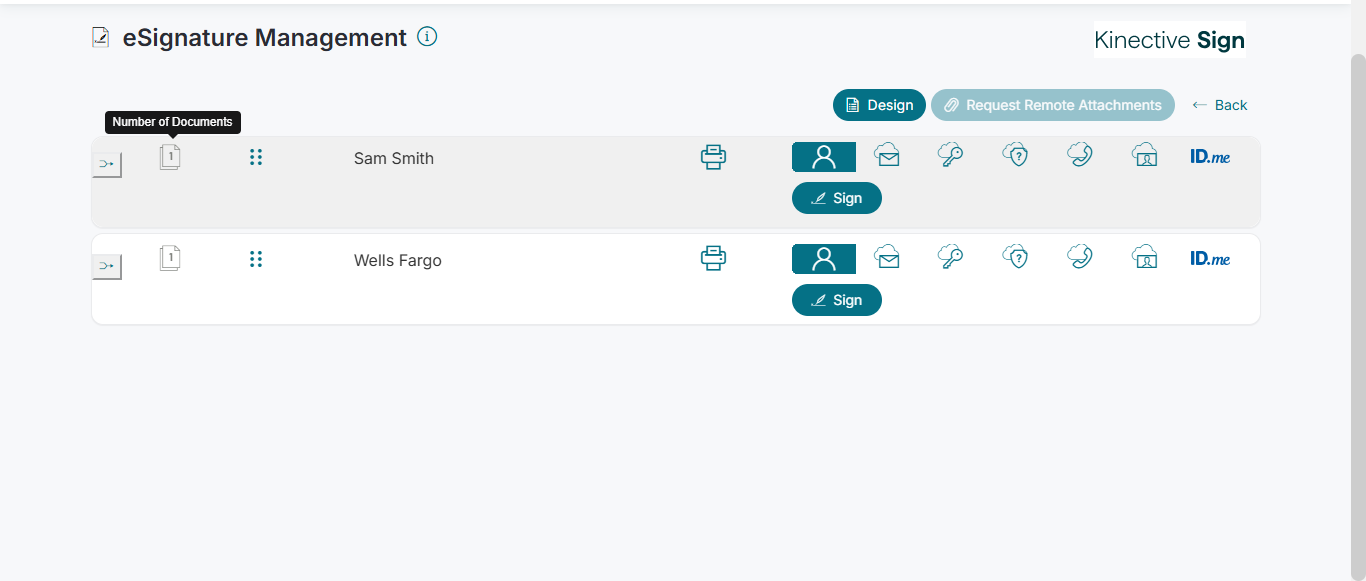Select in-person signing icon for Sam Smith
This screenshot has width=1366, height=581.
click(x=823, y=157)
